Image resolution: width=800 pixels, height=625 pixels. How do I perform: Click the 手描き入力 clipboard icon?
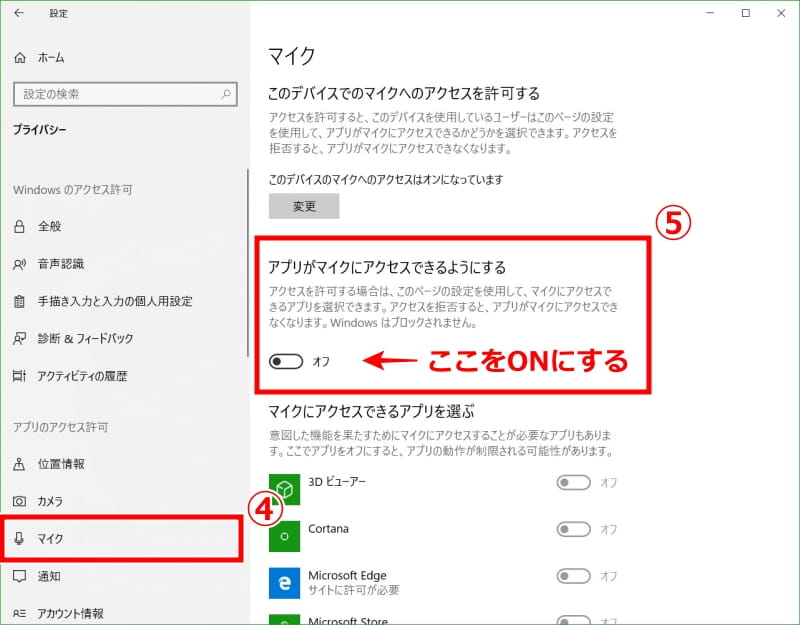click(19, 302)
